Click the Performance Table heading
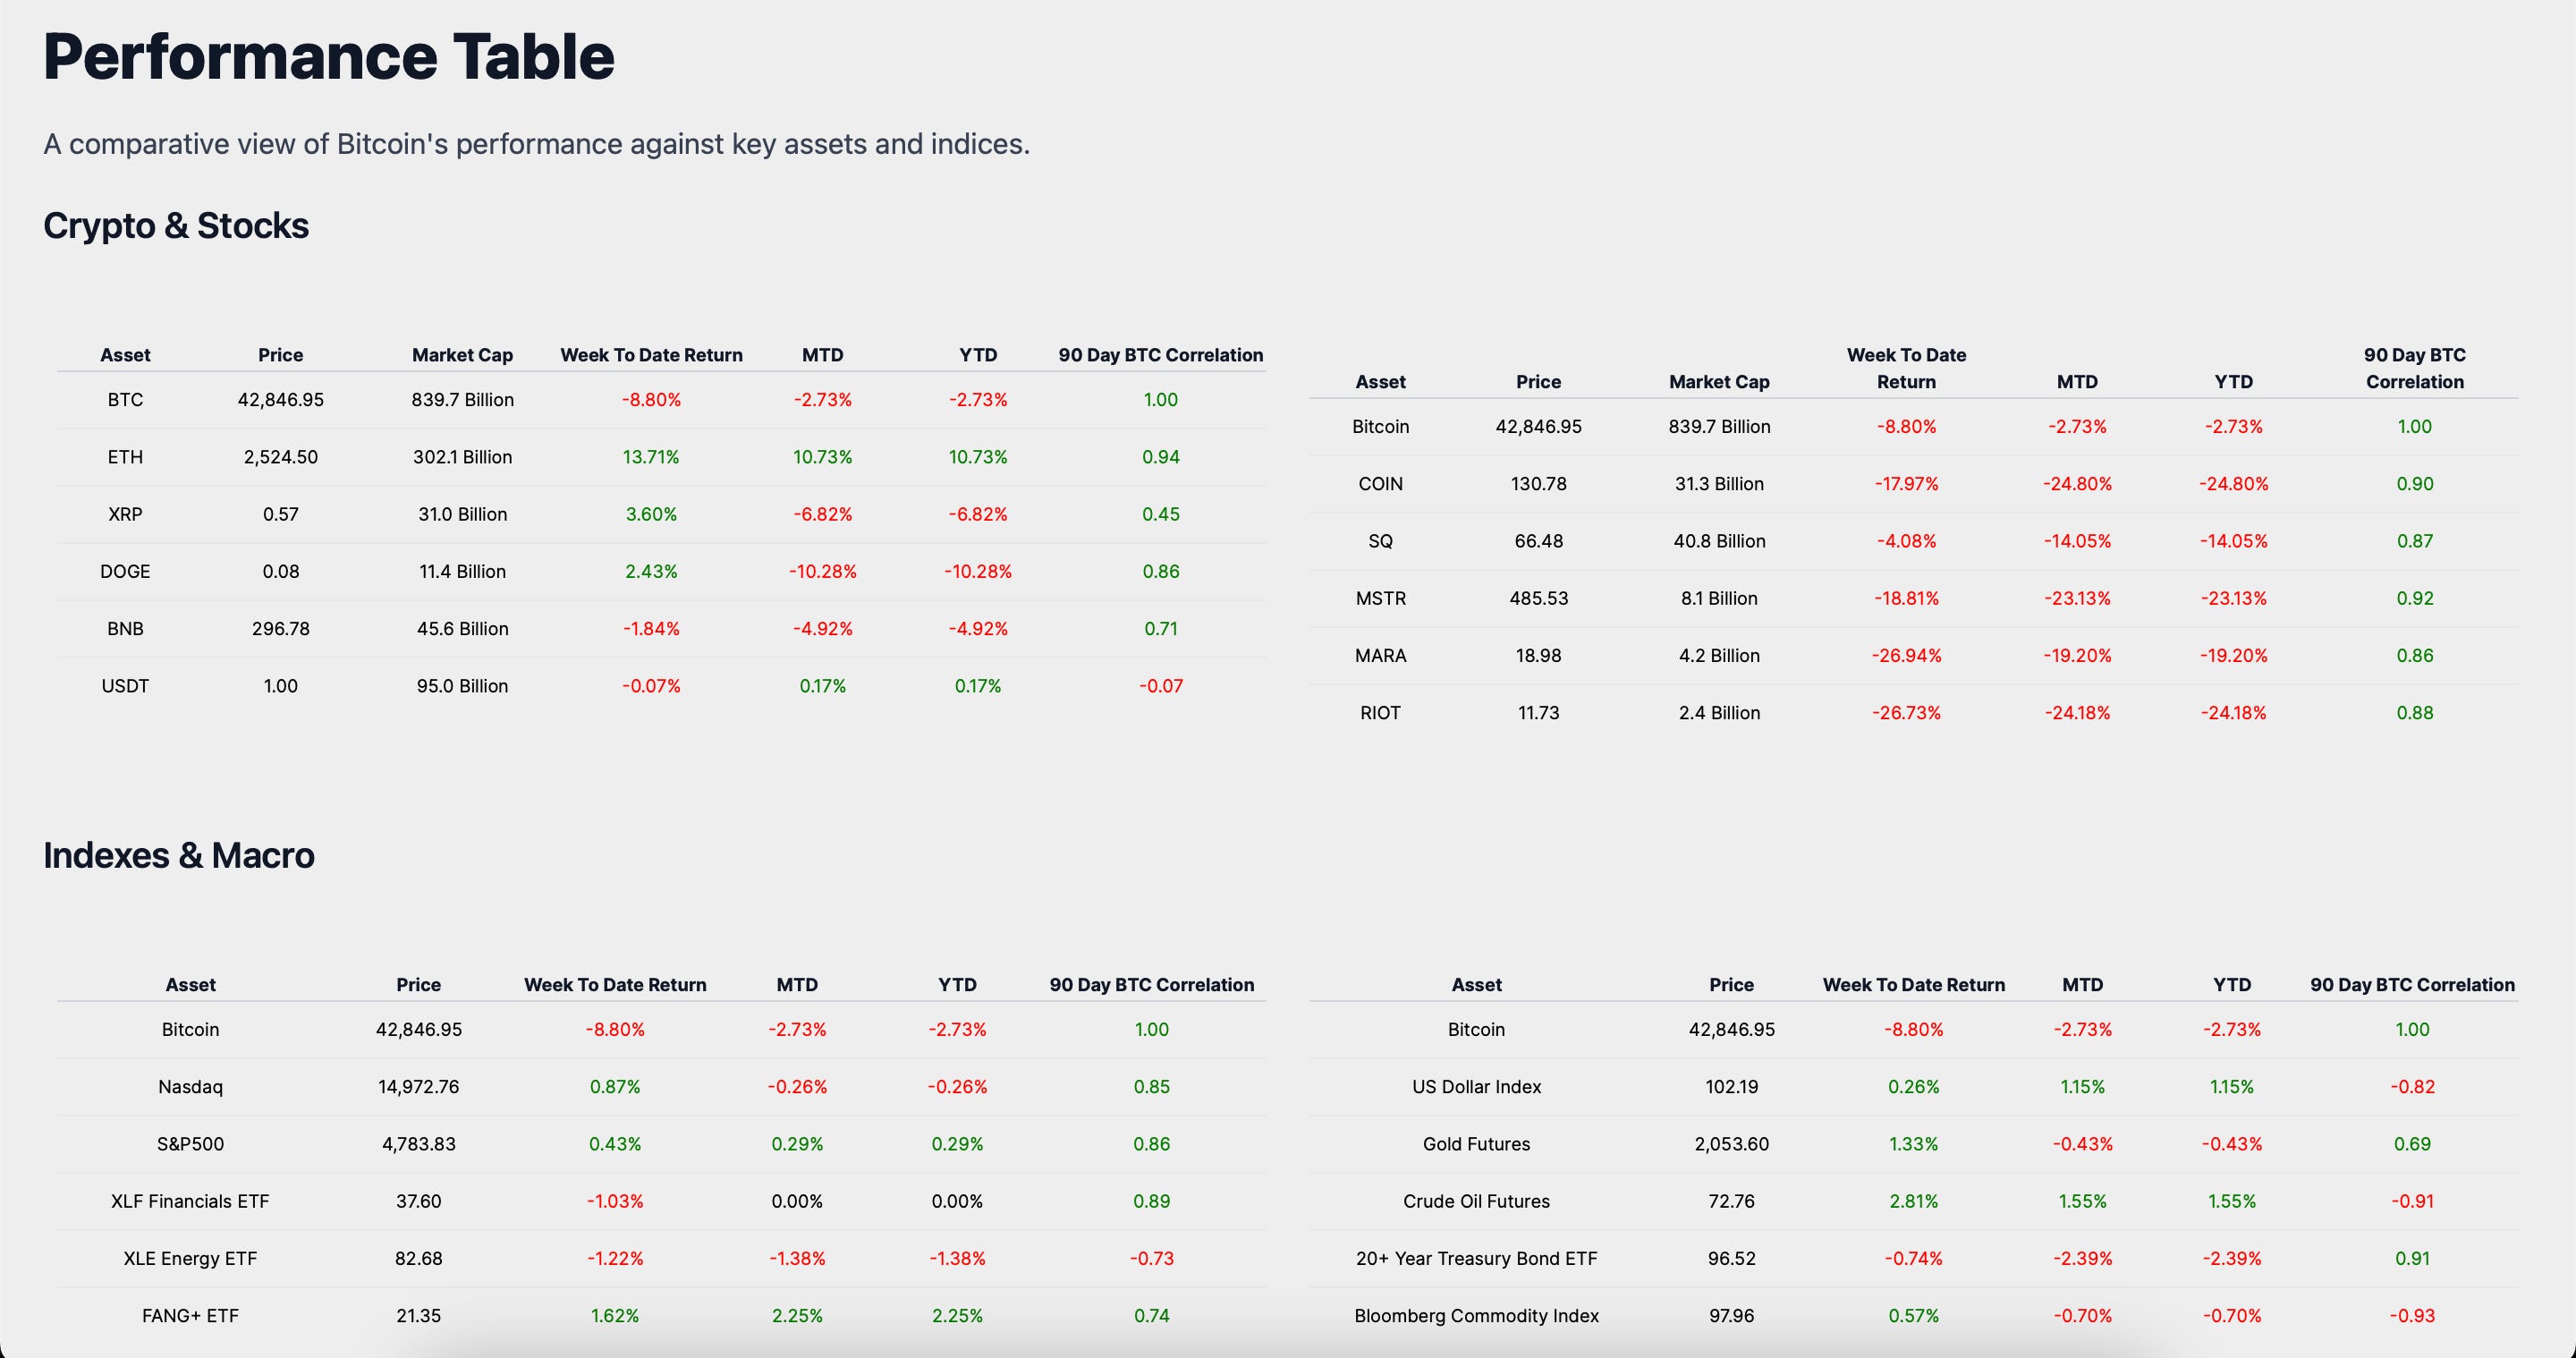Image resolution: width=2576 pixels, height=1358 pixels. pyautogui.click(x=328, y=57)
